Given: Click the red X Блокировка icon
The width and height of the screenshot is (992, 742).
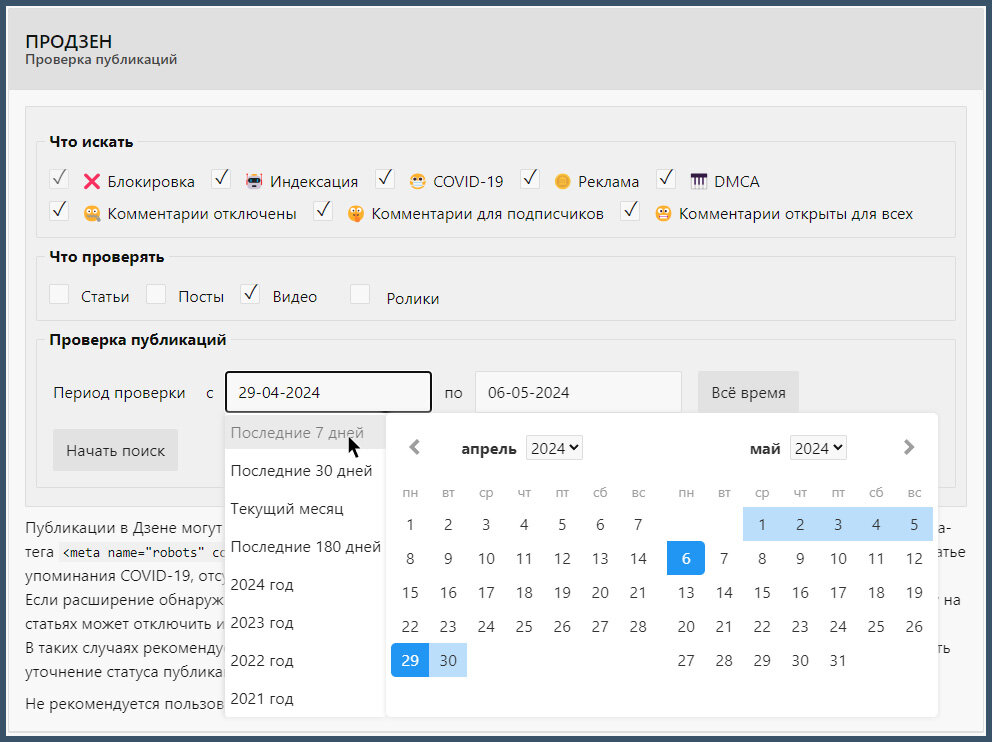Looking at the screenshot, I should pos(92,182).
